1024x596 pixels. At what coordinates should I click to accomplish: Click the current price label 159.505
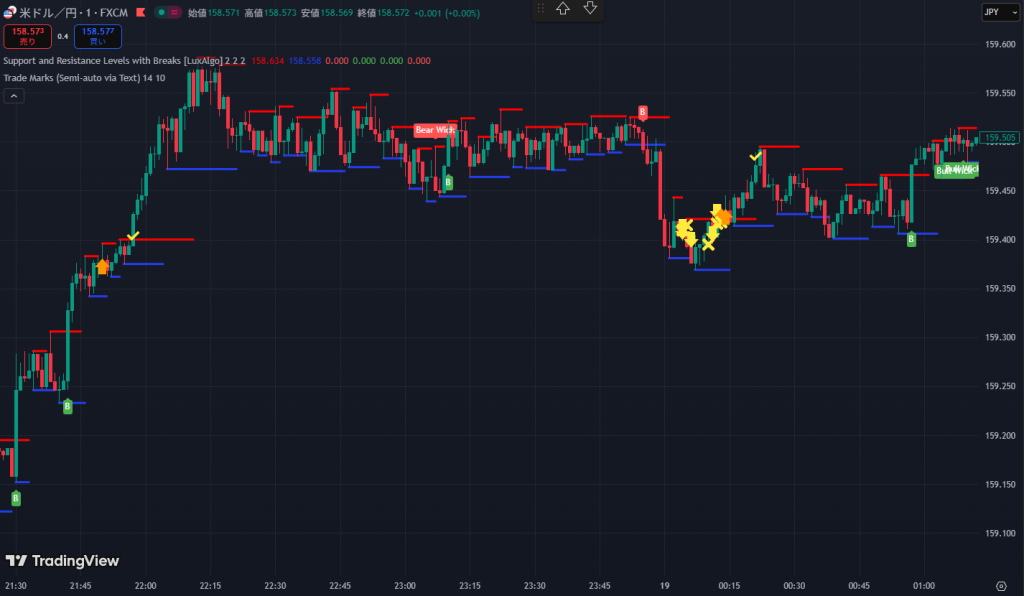coord(1000,138)
